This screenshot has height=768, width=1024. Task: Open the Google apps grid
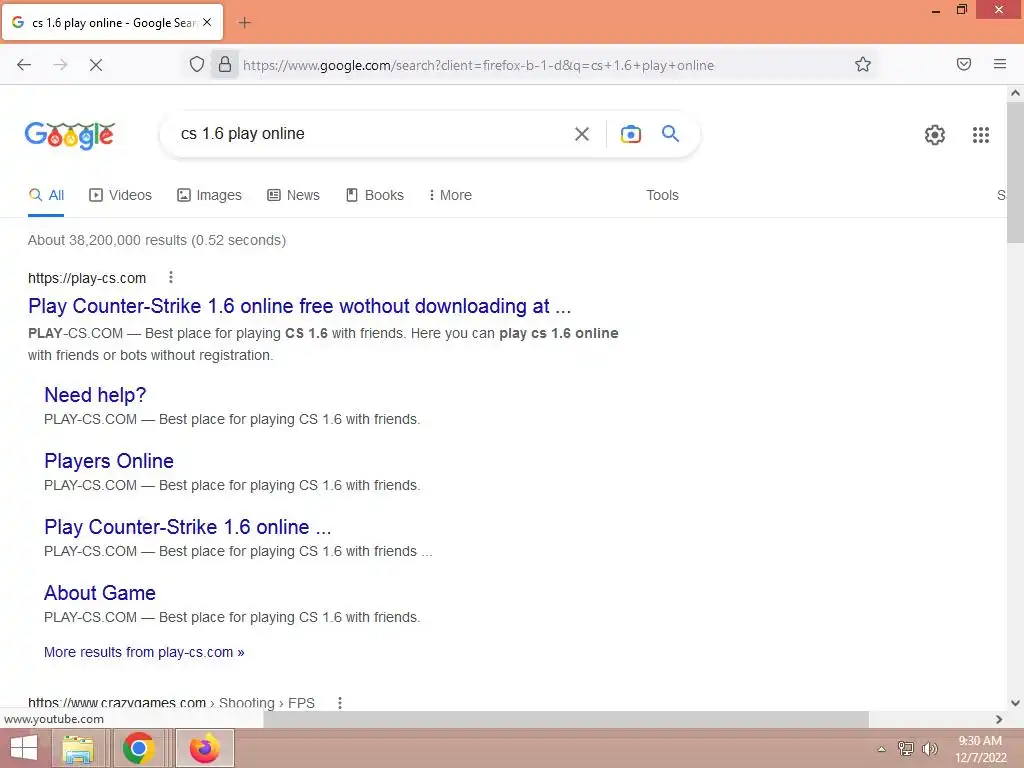980,135
